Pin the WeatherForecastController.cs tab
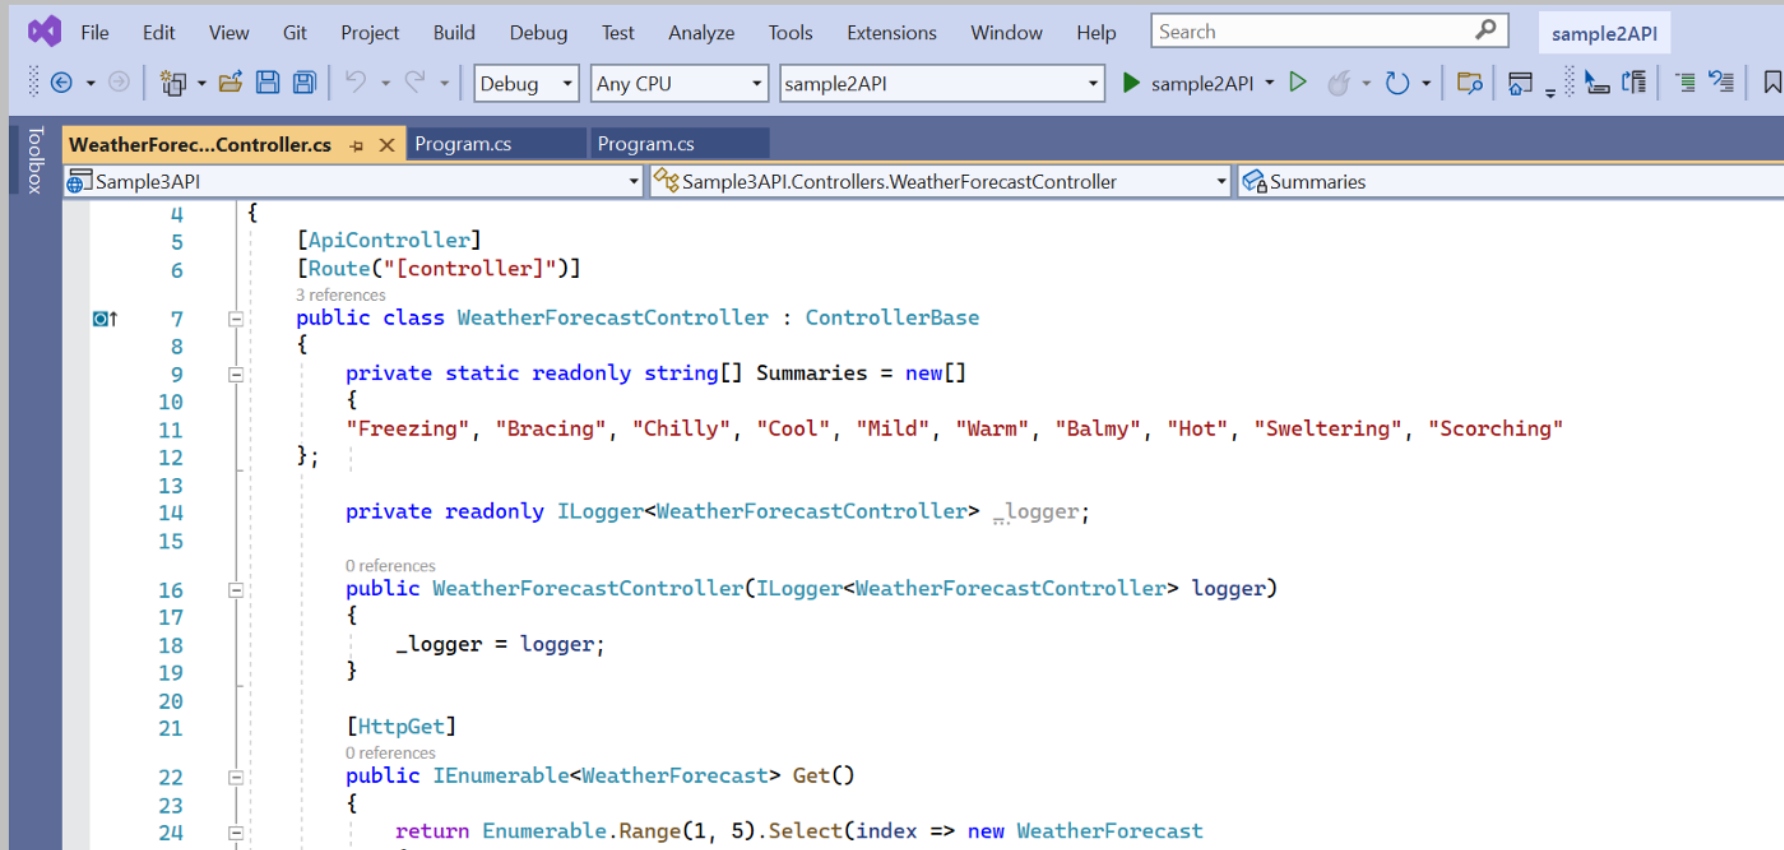The image size is (1784, 850). pos(357,146)
